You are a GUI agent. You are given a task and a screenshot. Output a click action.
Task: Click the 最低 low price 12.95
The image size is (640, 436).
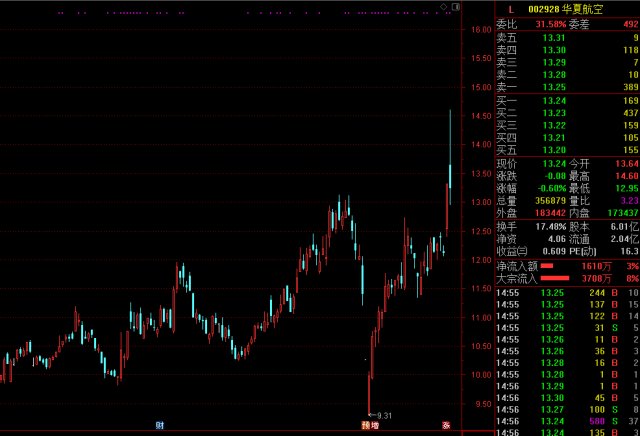[627, 188]
